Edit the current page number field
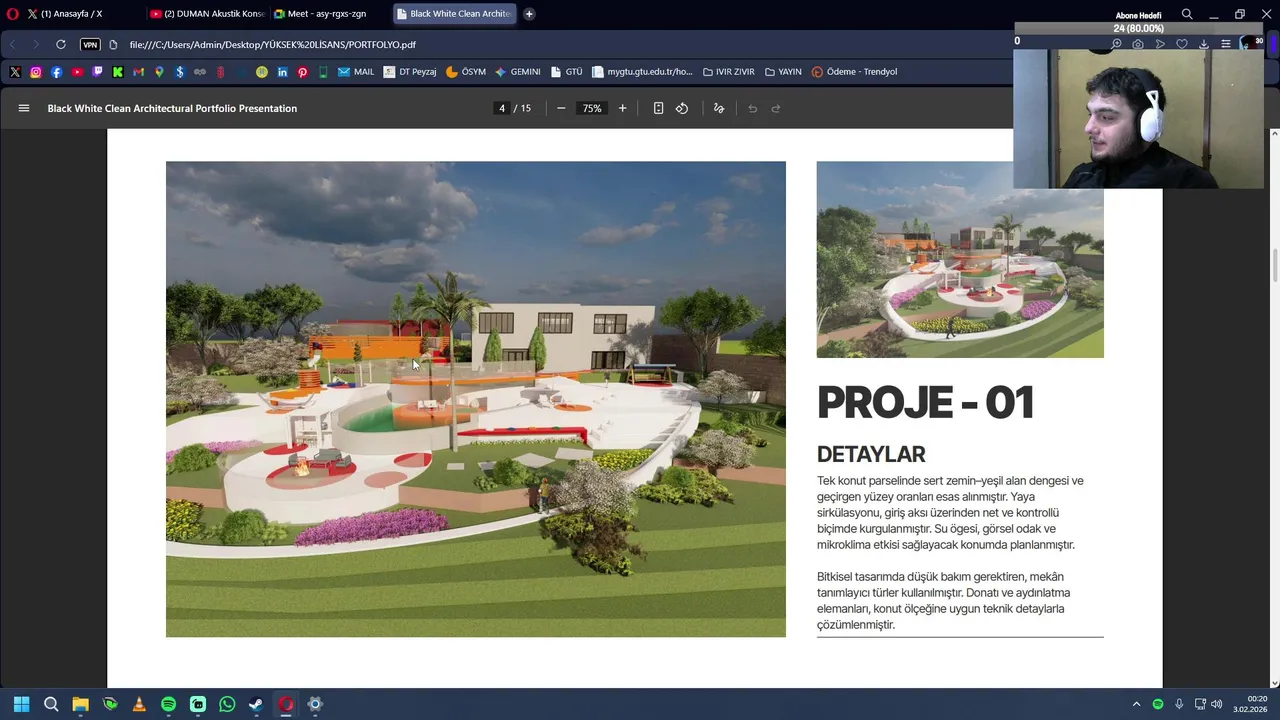The height and width of the screenshot is (720, 1280). pyautogui.click(x=502, y=108)
